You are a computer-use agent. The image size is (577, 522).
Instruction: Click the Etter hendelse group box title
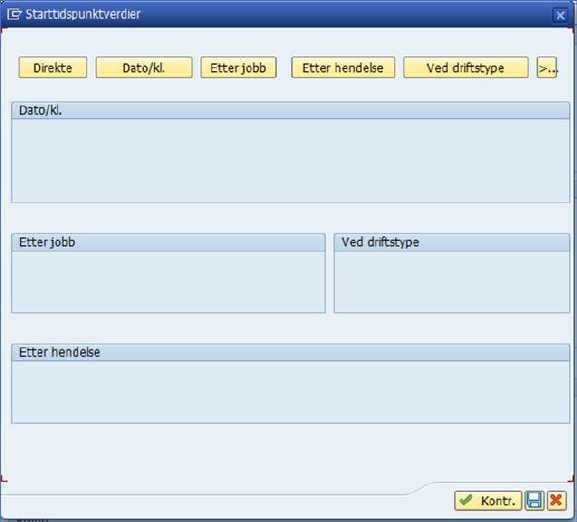click(x=59, y=352)
